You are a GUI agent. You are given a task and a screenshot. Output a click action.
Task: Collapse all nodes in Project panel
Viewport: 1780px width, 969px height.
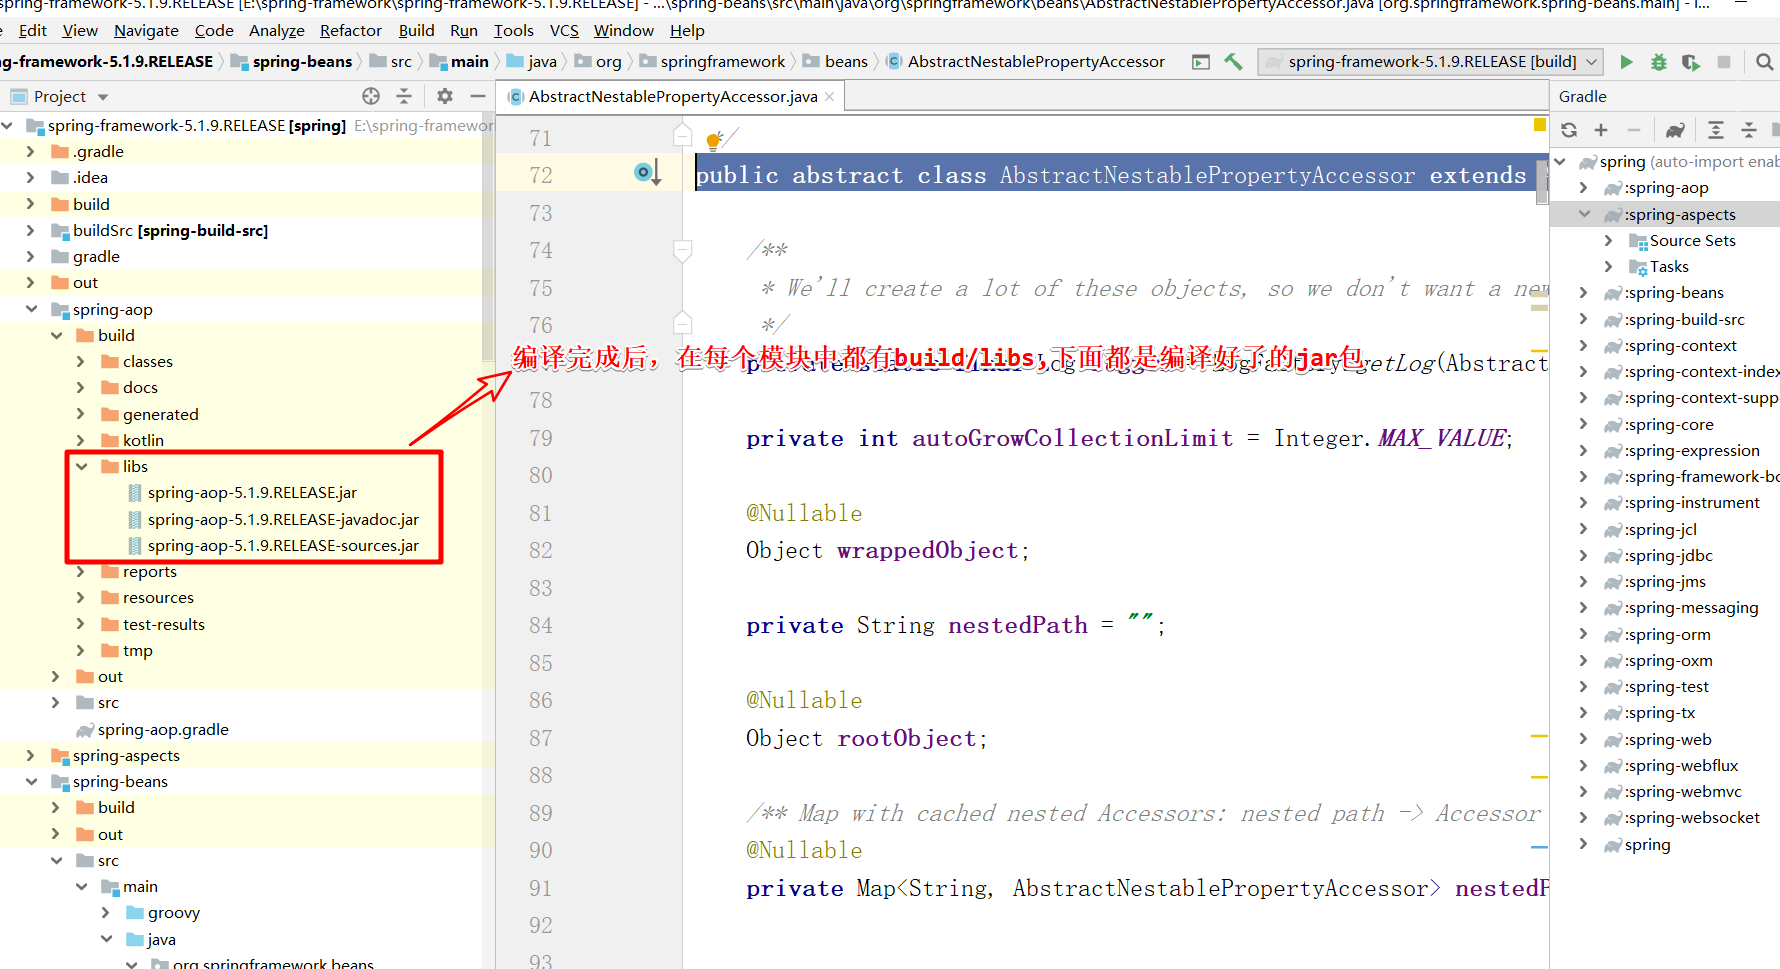(404, 96)
